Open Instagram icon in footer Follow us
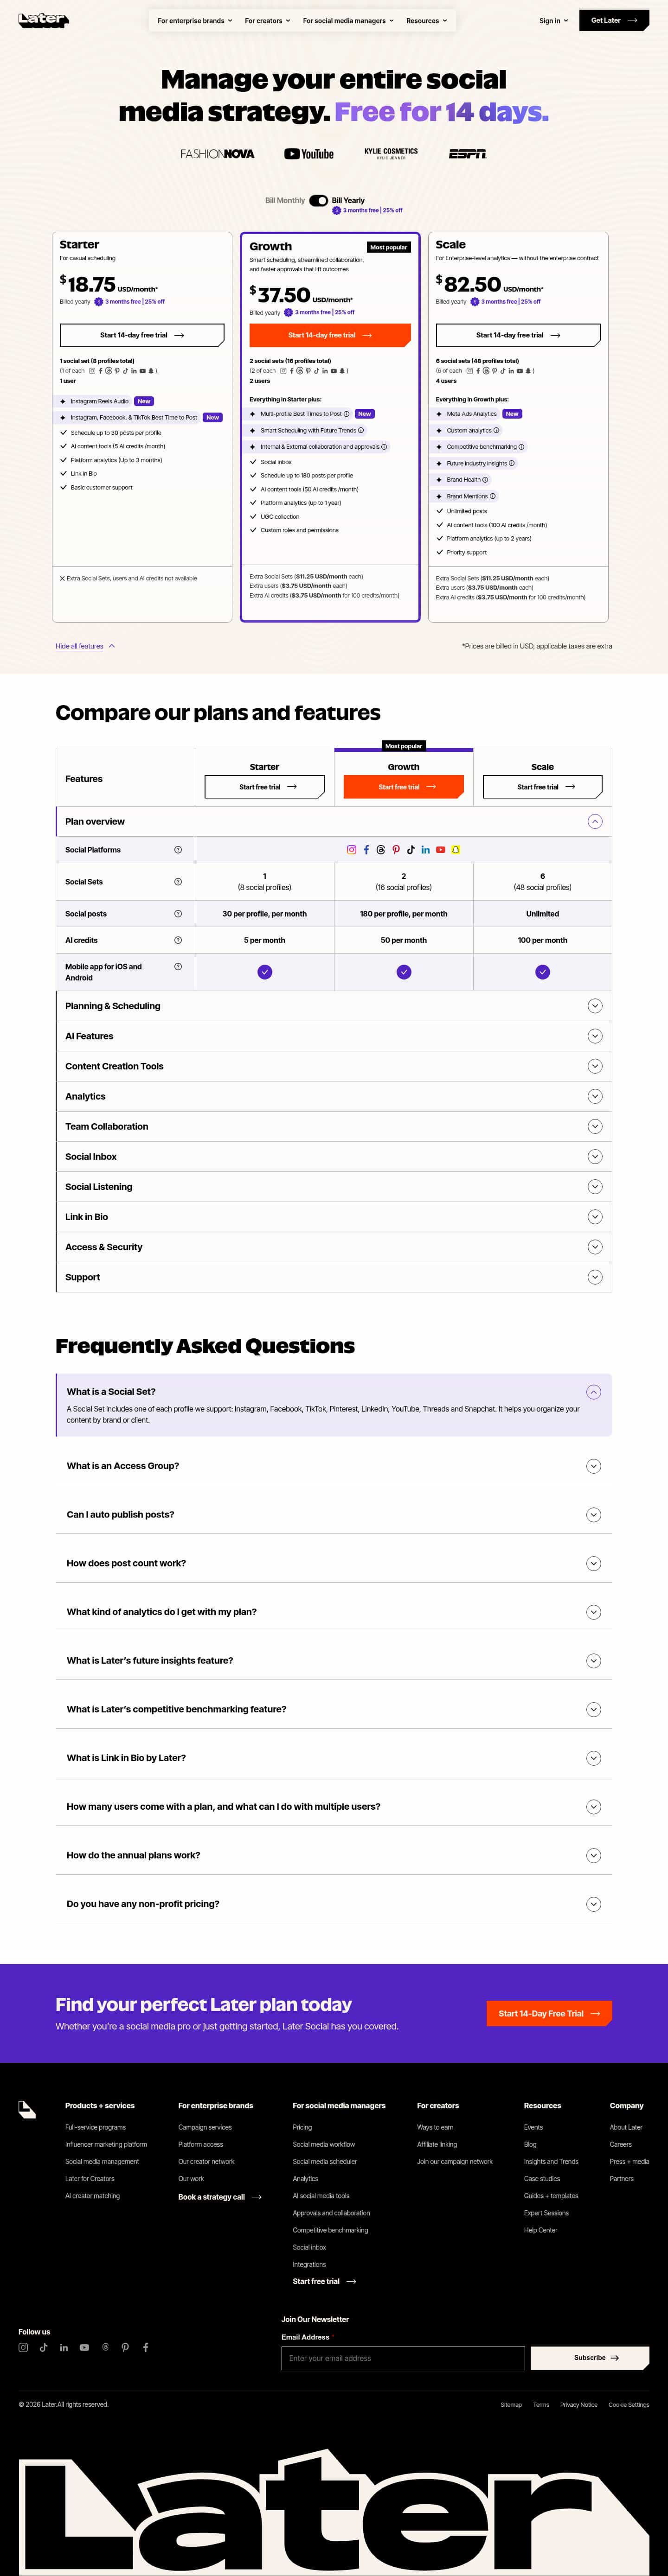The width and height of the screenshot is (668, 2576). pyautogui.click(x=23, y=2347)
